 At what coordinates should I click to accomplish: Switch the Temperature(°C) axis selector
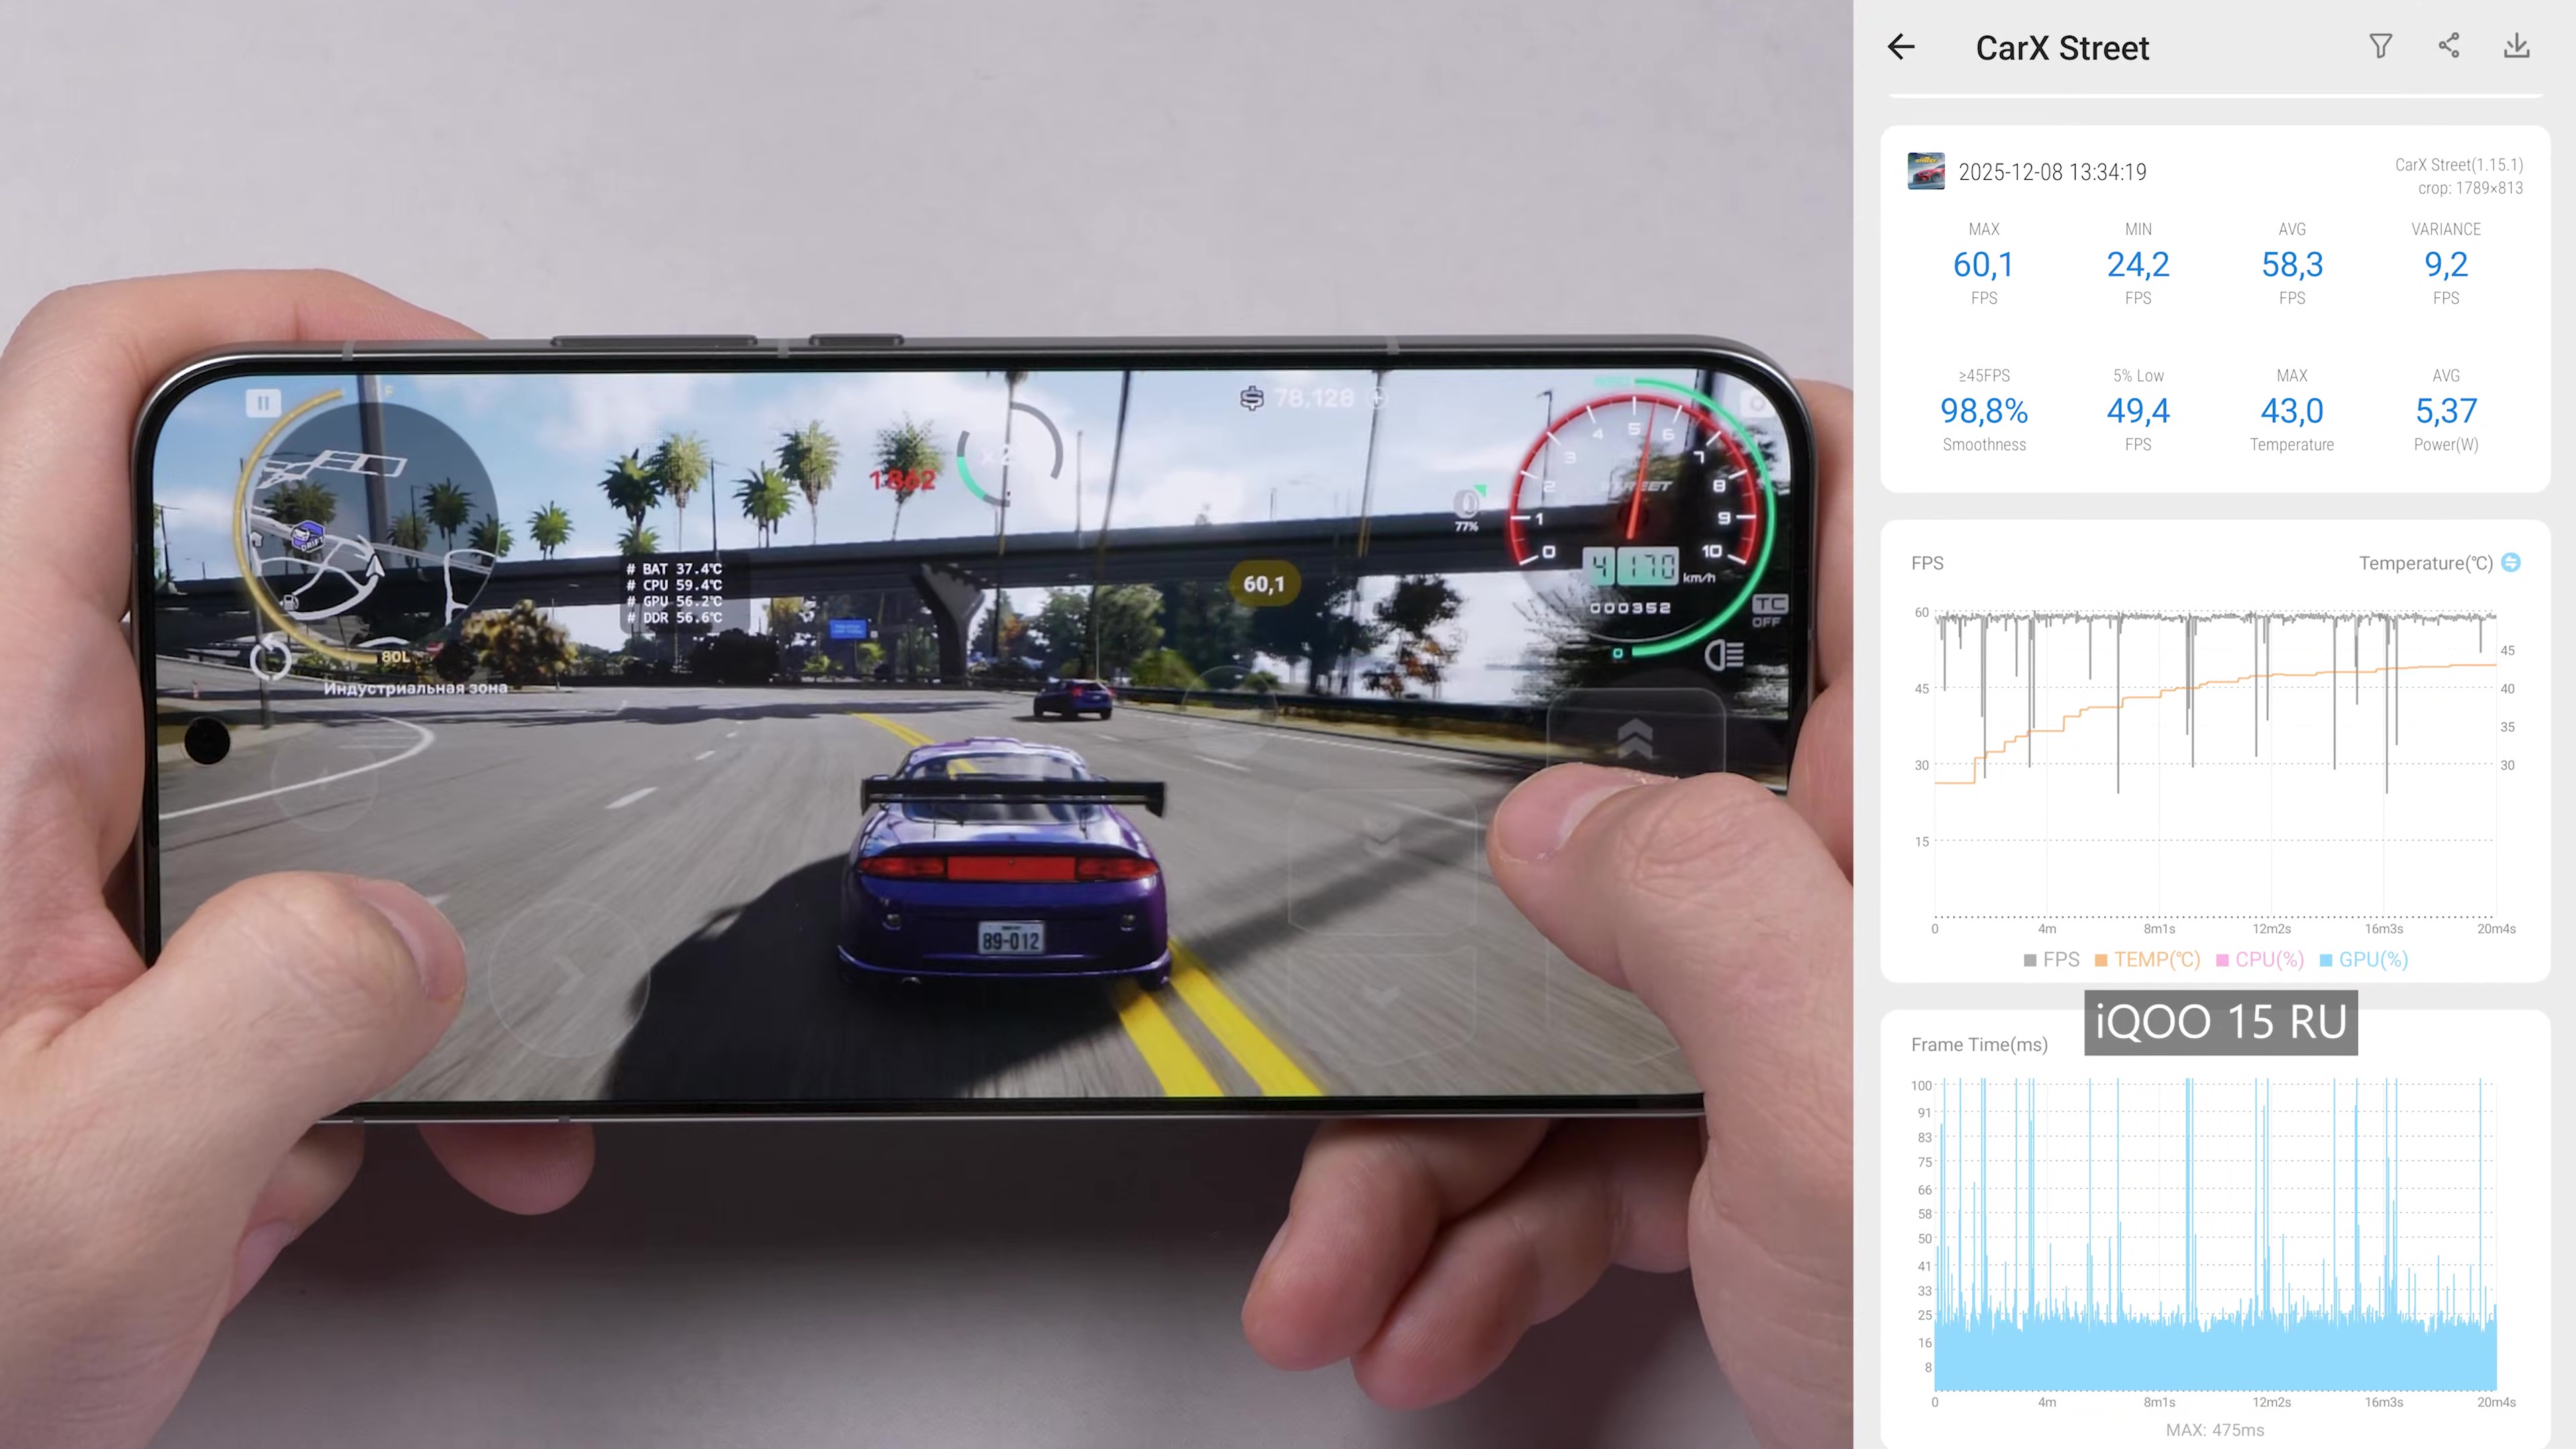coord(2510,563)
